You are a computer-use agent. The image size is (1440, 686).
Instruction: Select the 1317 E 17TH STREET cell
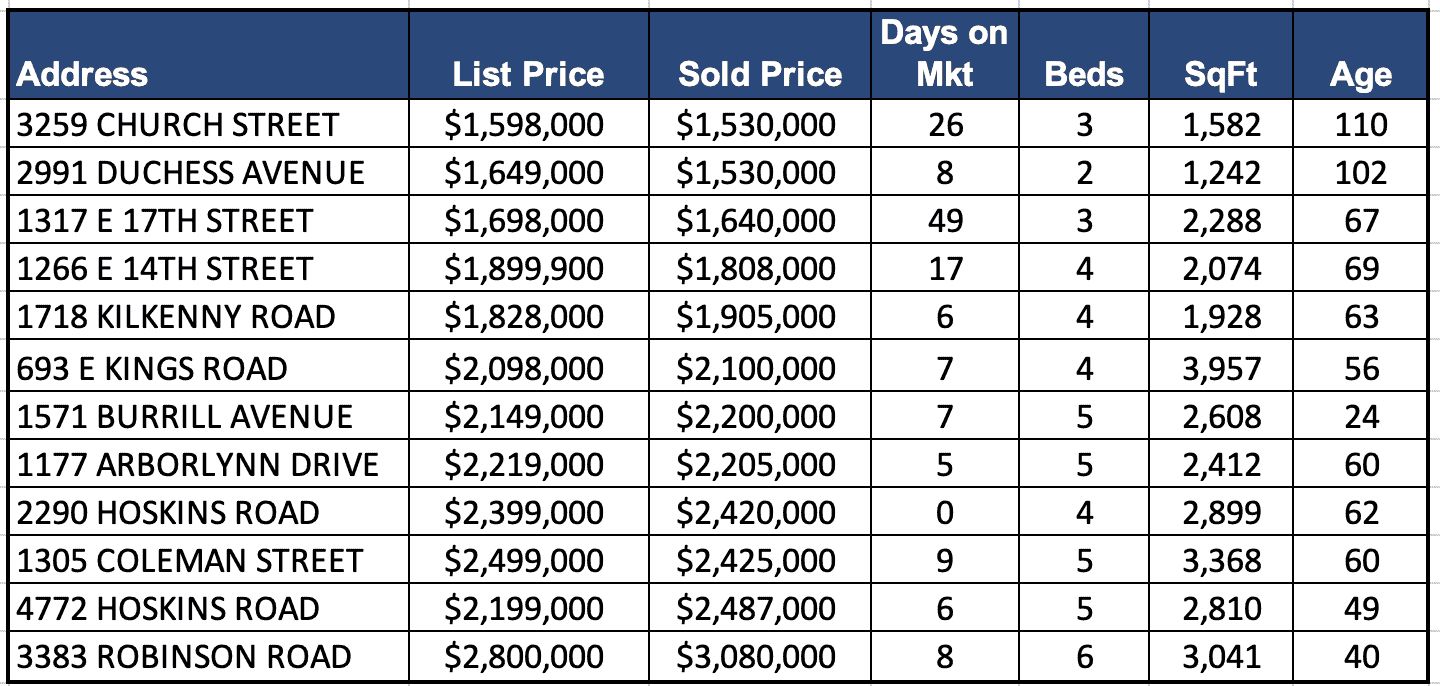pyautogui.click(x=165, y=221)
